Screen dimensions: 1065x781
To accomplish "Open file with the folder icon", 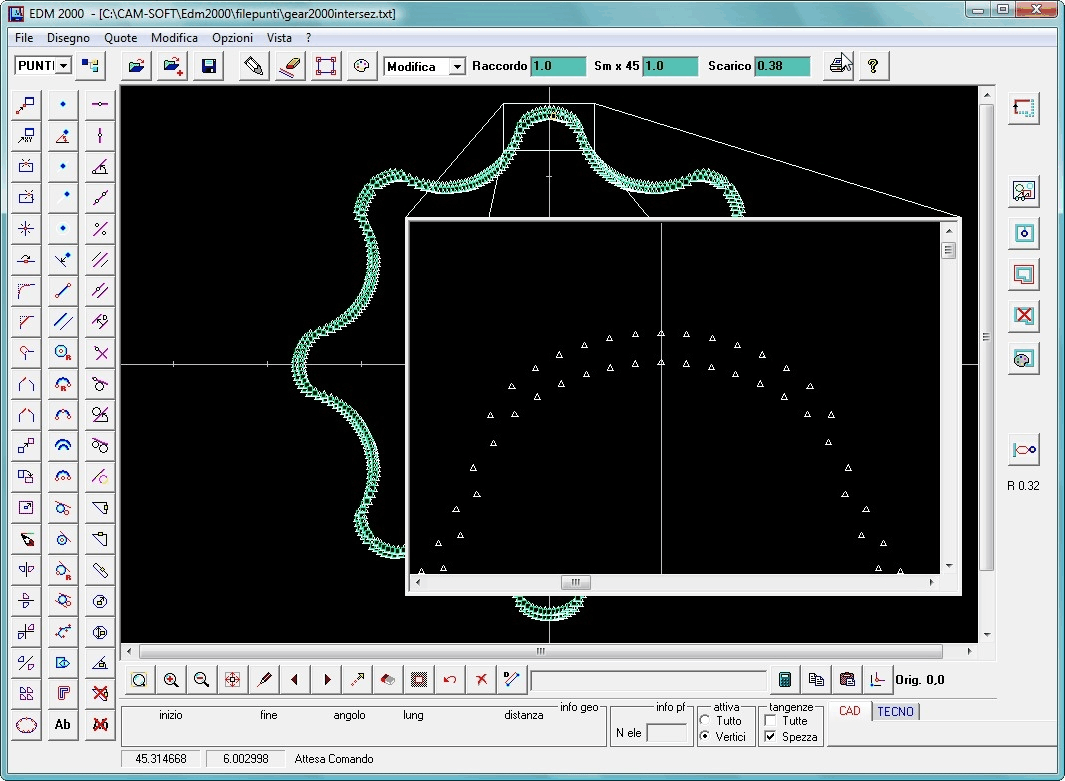I will (137, 66).
